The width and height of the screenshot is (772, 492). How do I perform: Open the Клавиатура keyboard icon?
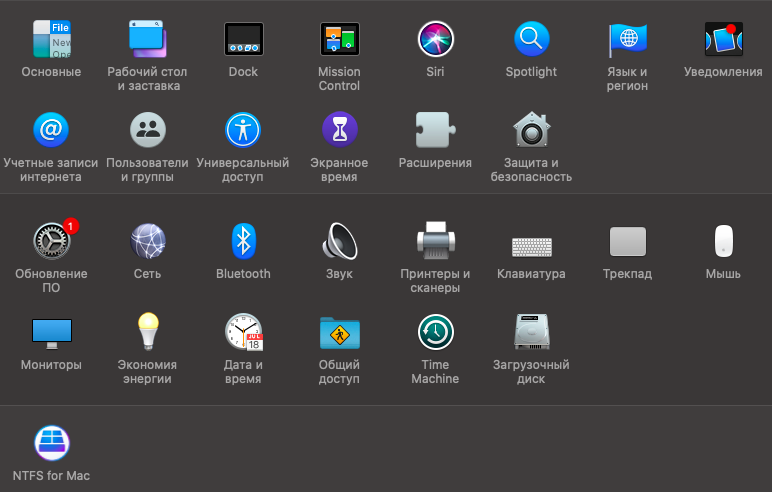pos(532,247)
